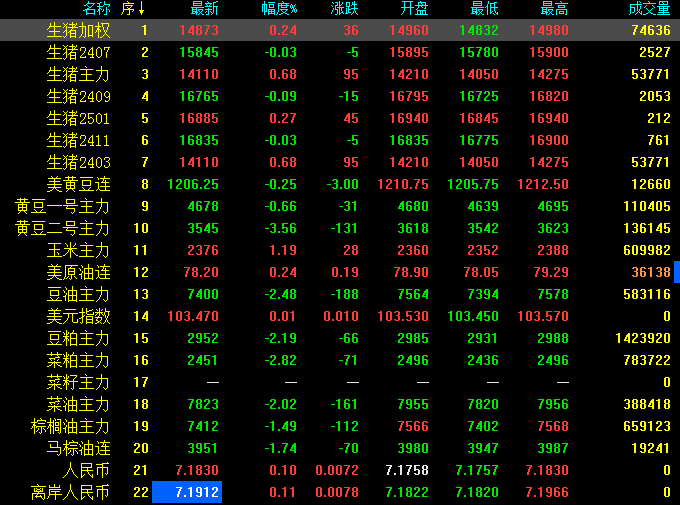Select the 菜籽主力 row
This screenshot has width=680, height=505.
tap(340, 382)
